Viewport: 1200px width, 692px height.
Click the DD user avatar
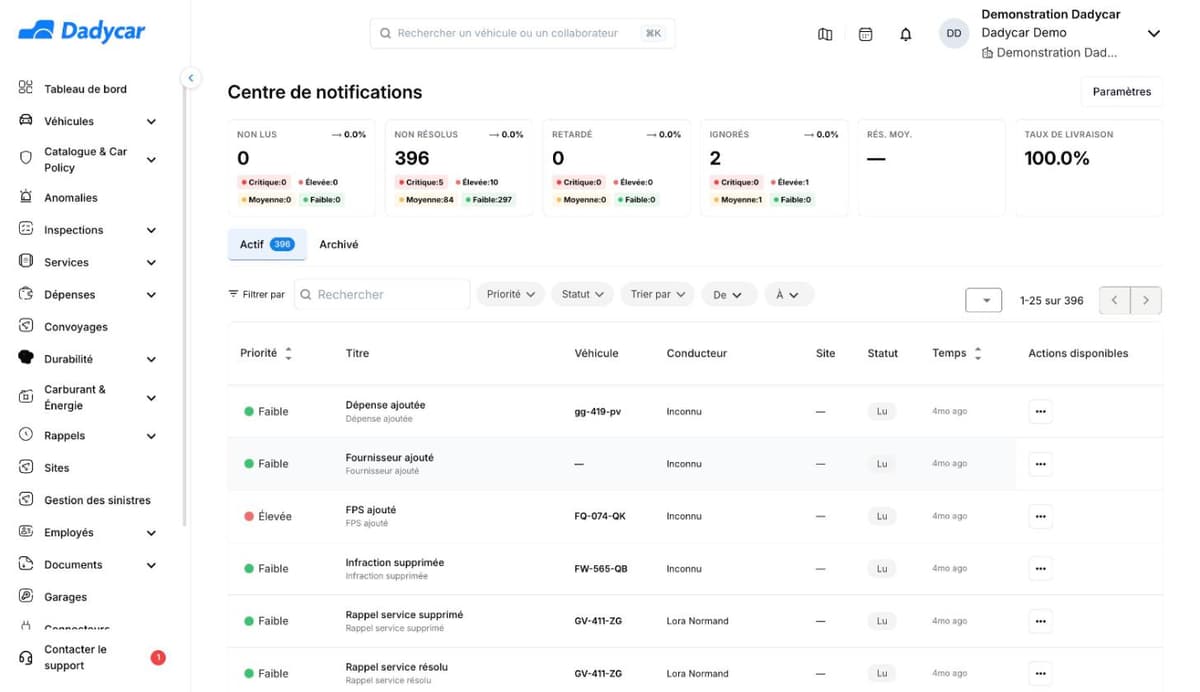(954, 33)
